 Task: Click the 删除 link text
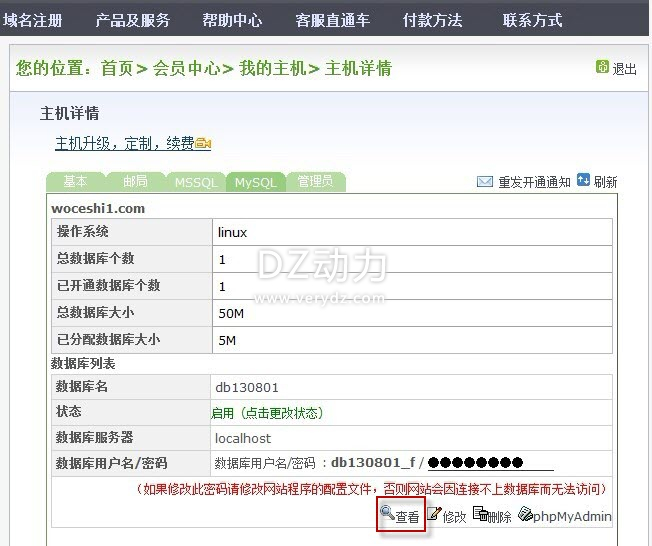[499, 517]
